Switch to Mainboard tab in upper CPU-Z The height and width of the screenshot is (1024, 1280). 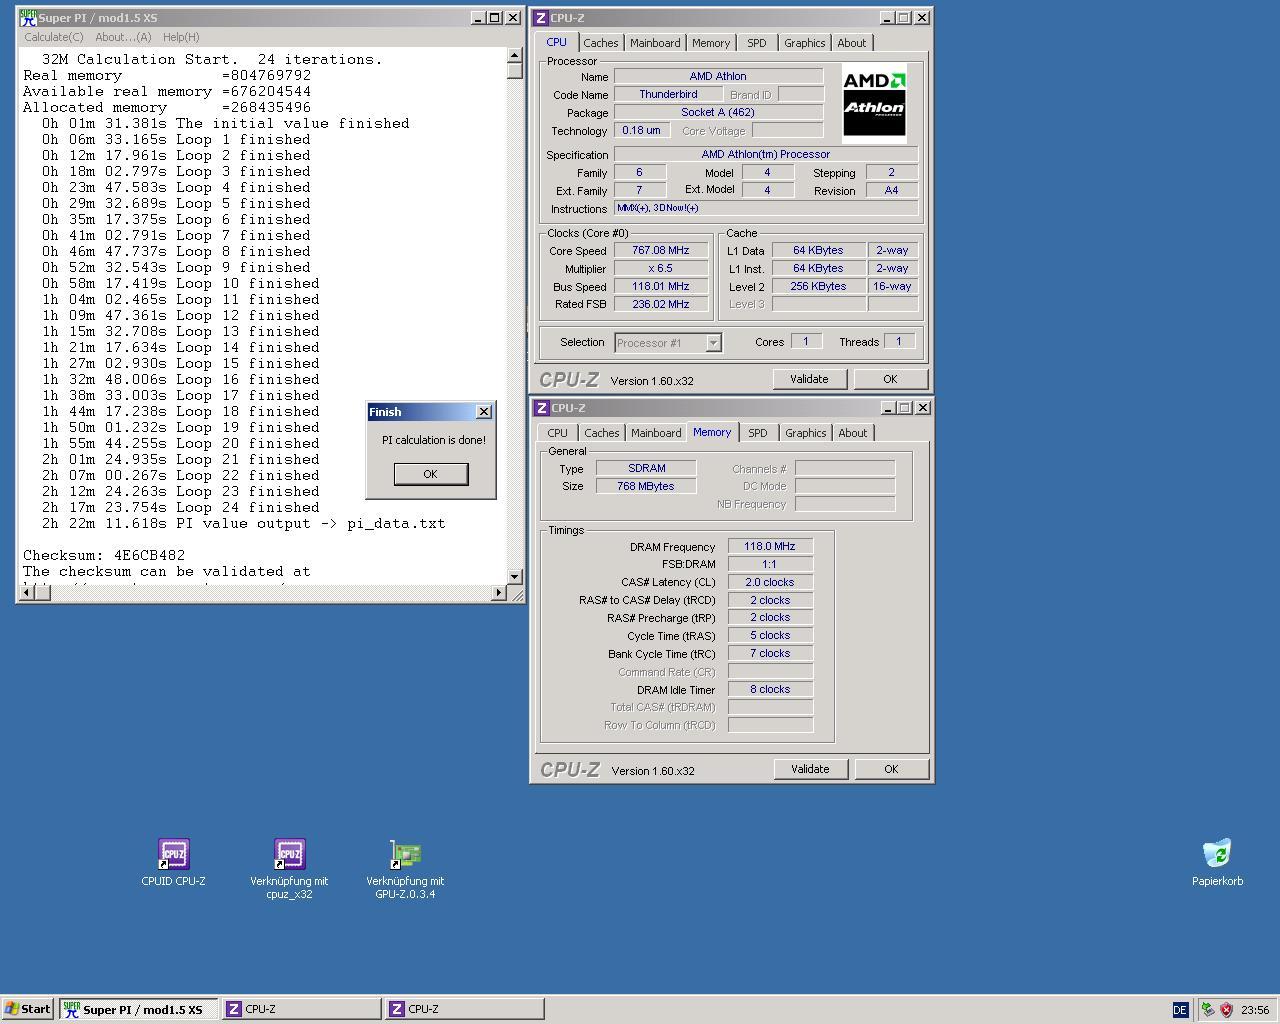[x=655, y=43]
